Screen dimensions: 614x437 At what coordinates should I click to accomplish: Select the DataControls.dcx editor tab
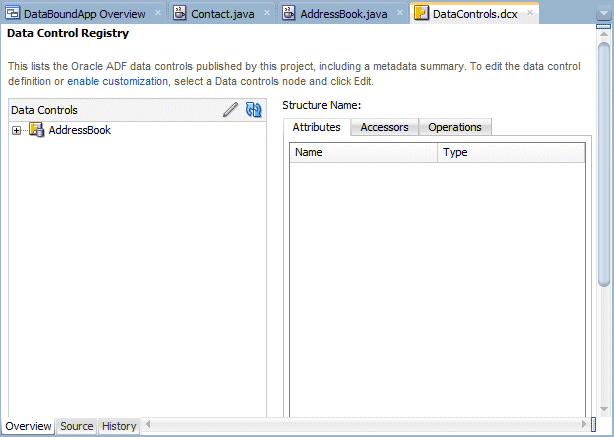[475, 14]
